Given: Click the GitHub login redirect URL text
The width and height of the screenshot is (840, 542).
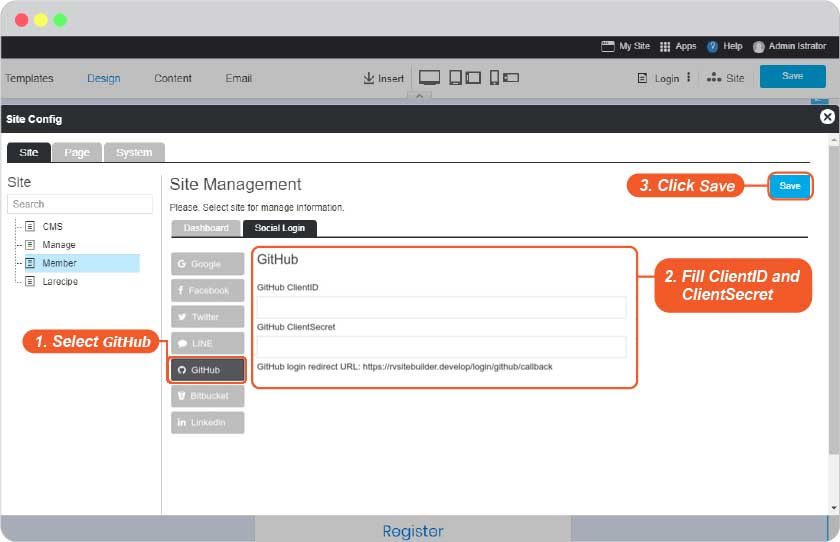Looking at the screenshot, I should coord(404,367).
